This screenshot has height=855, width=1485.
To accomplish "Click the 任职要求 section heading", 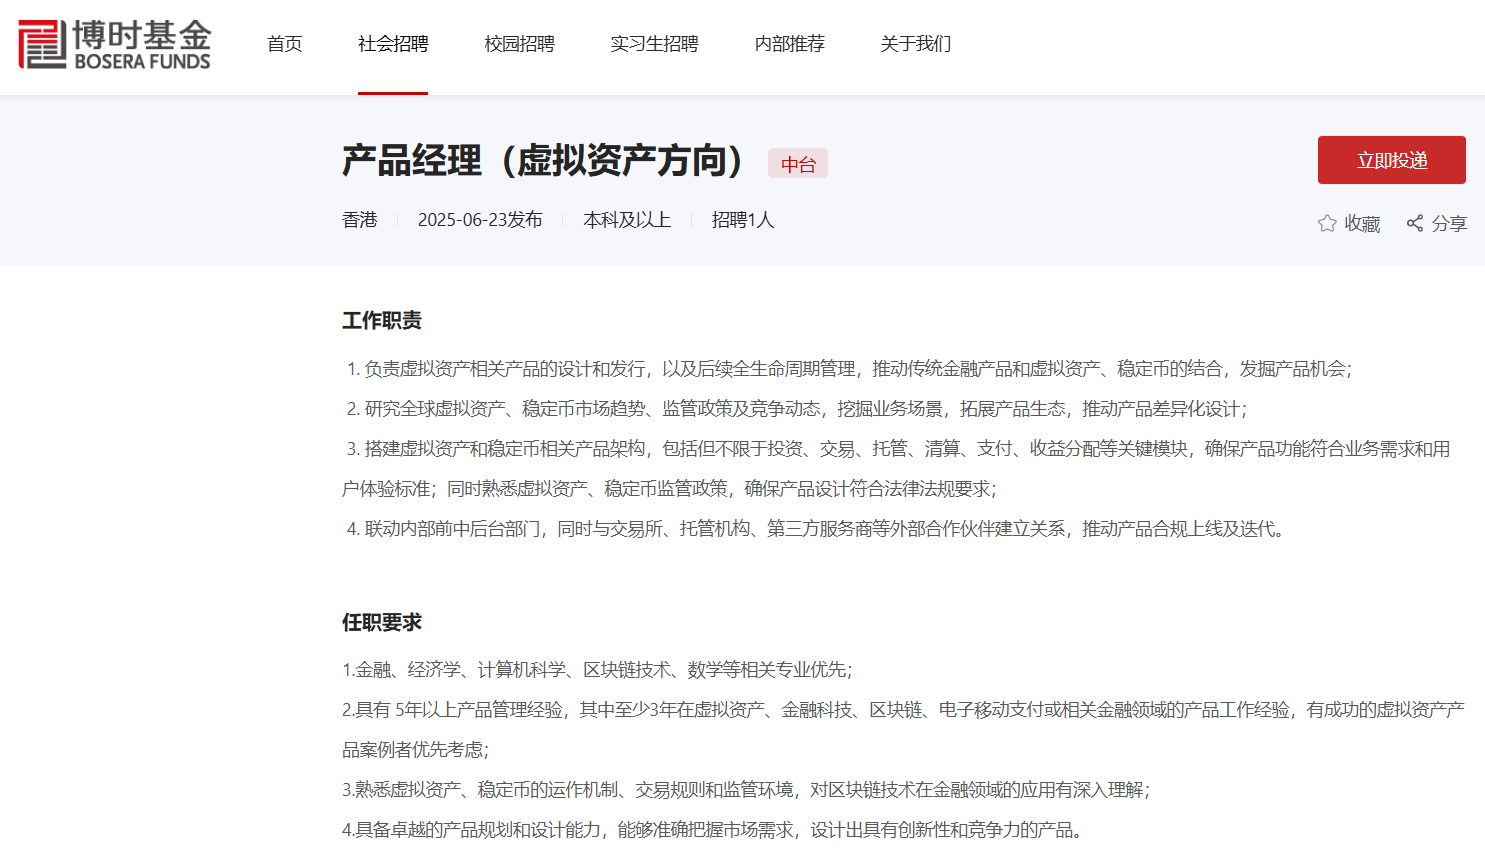I will 381,621.
